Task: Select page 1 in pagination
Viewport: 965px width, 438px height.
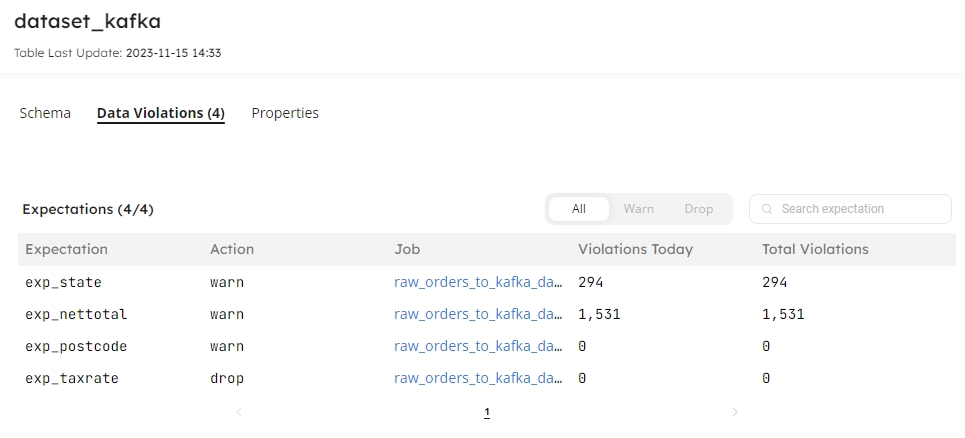Action: click(x=487, y=412)
